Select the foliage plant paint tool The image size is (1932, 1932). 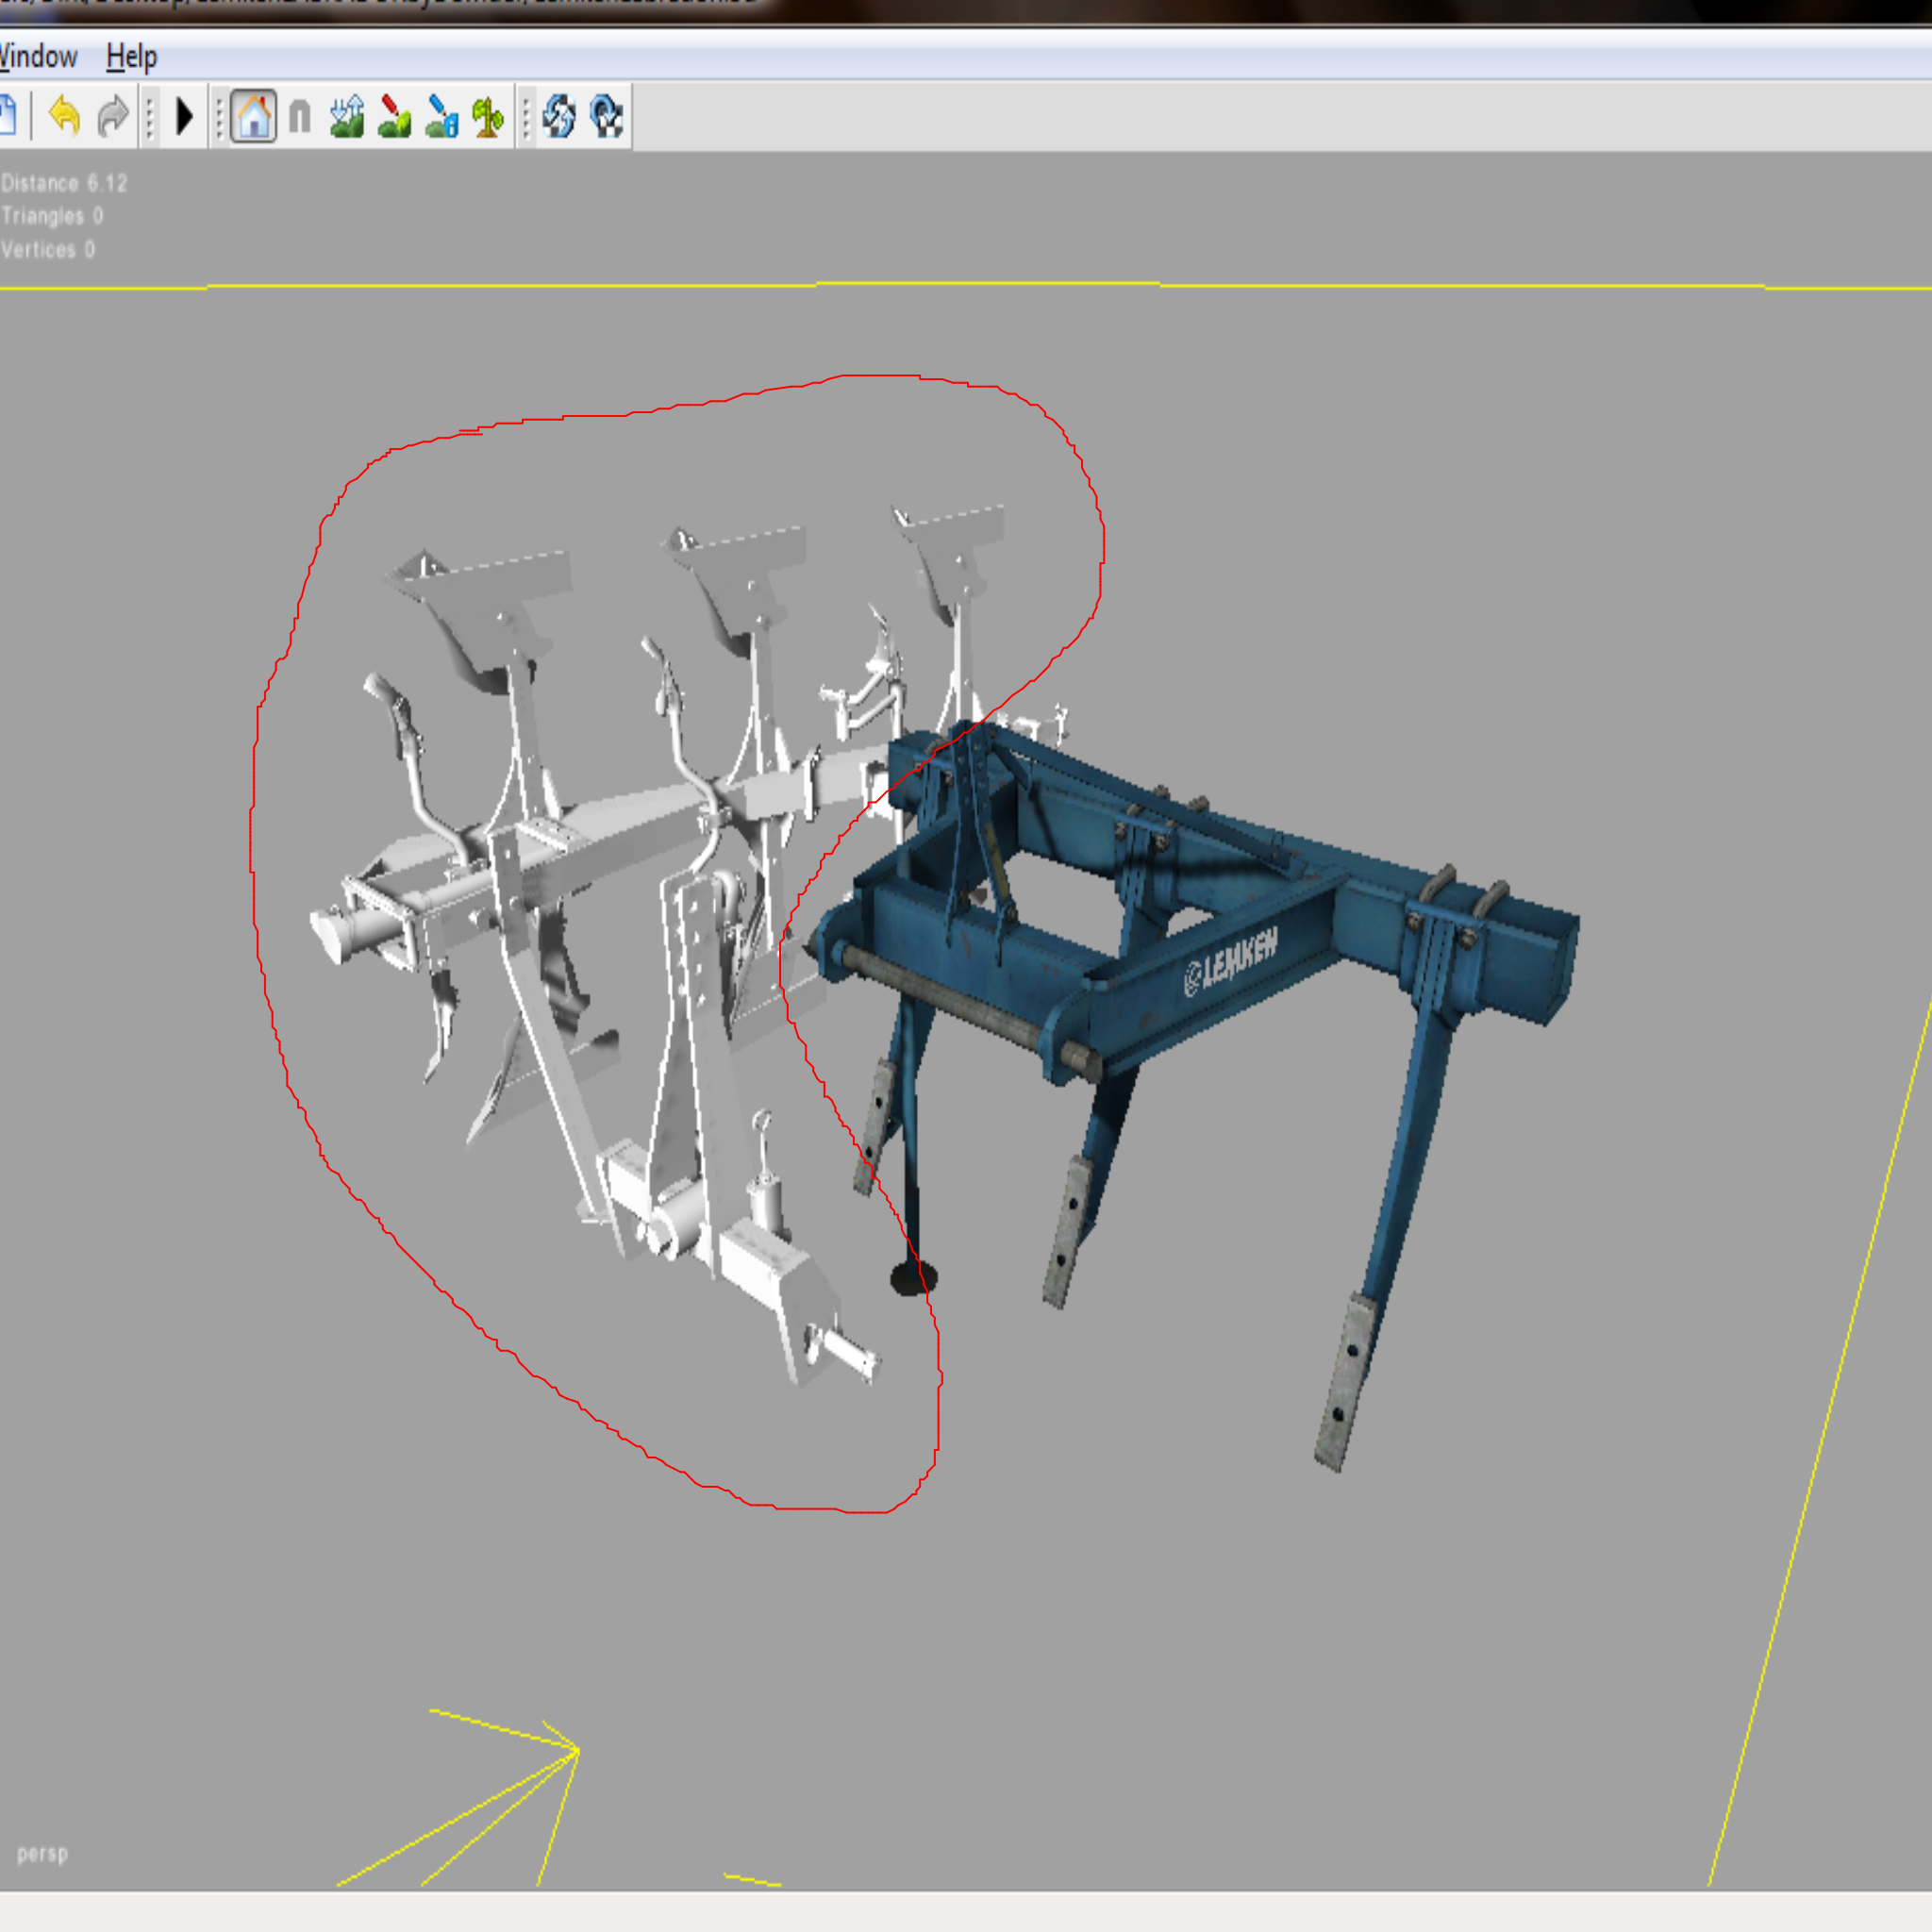488,117
